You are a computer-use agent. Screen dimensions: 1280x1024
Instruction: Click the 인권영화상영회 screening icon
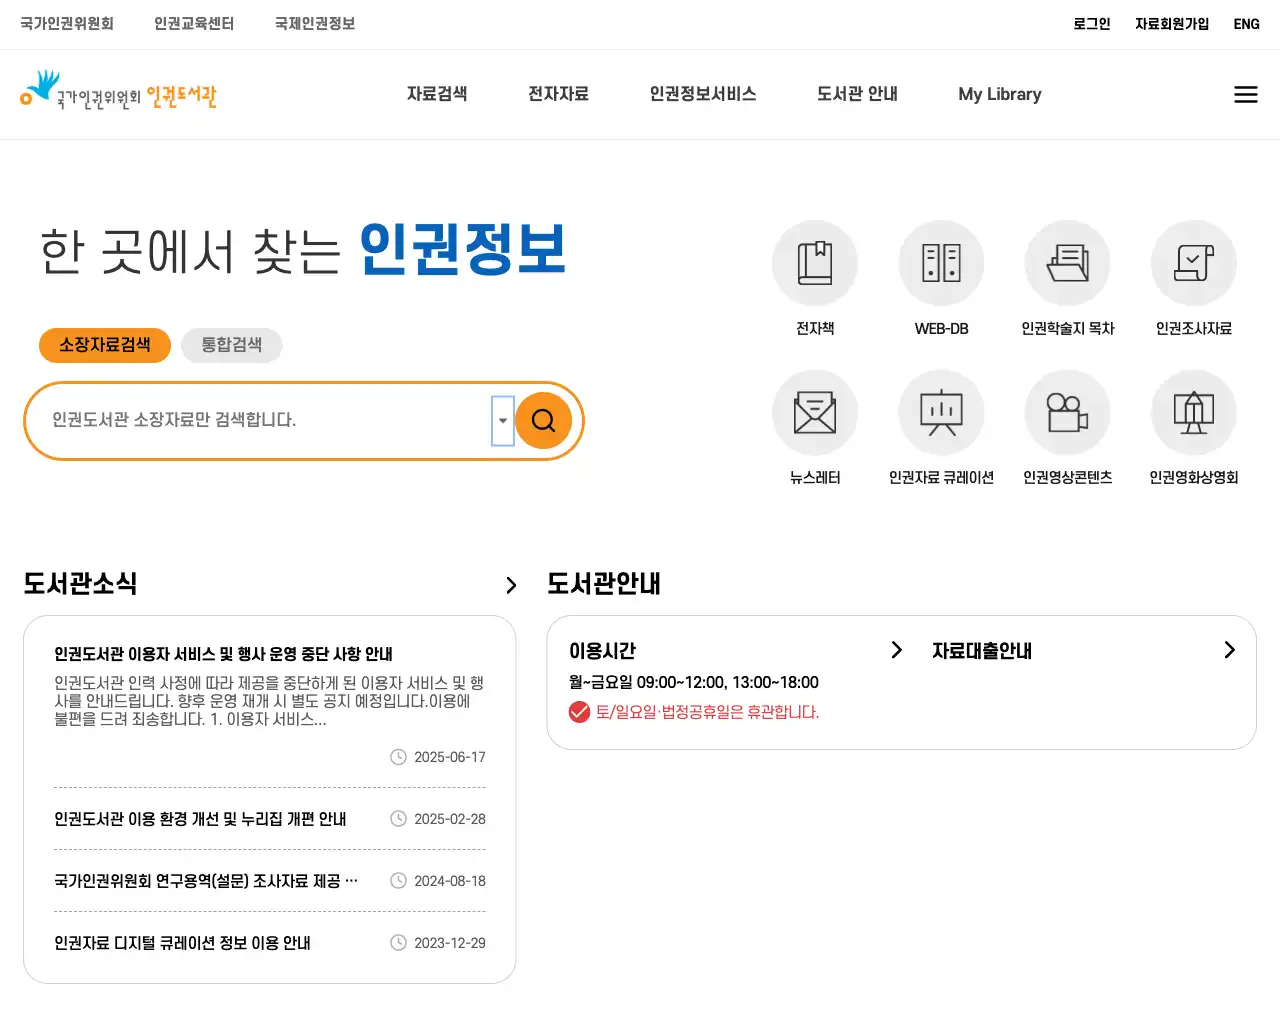pyautogui.click(x=1193, y=412)
